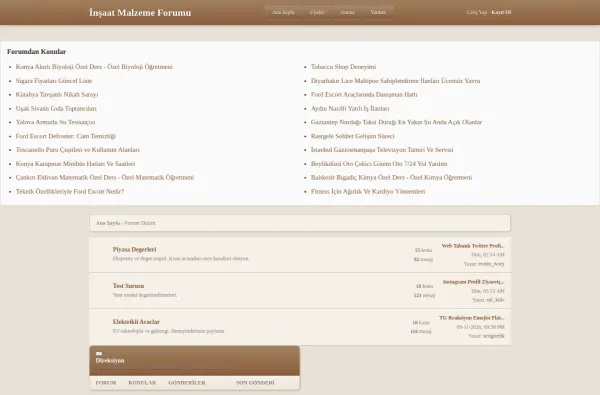The height and width of the screenshot is (395, 600).
Task: Open last post Instagram Profil Ziyaretç..
Action: (474, 282)
